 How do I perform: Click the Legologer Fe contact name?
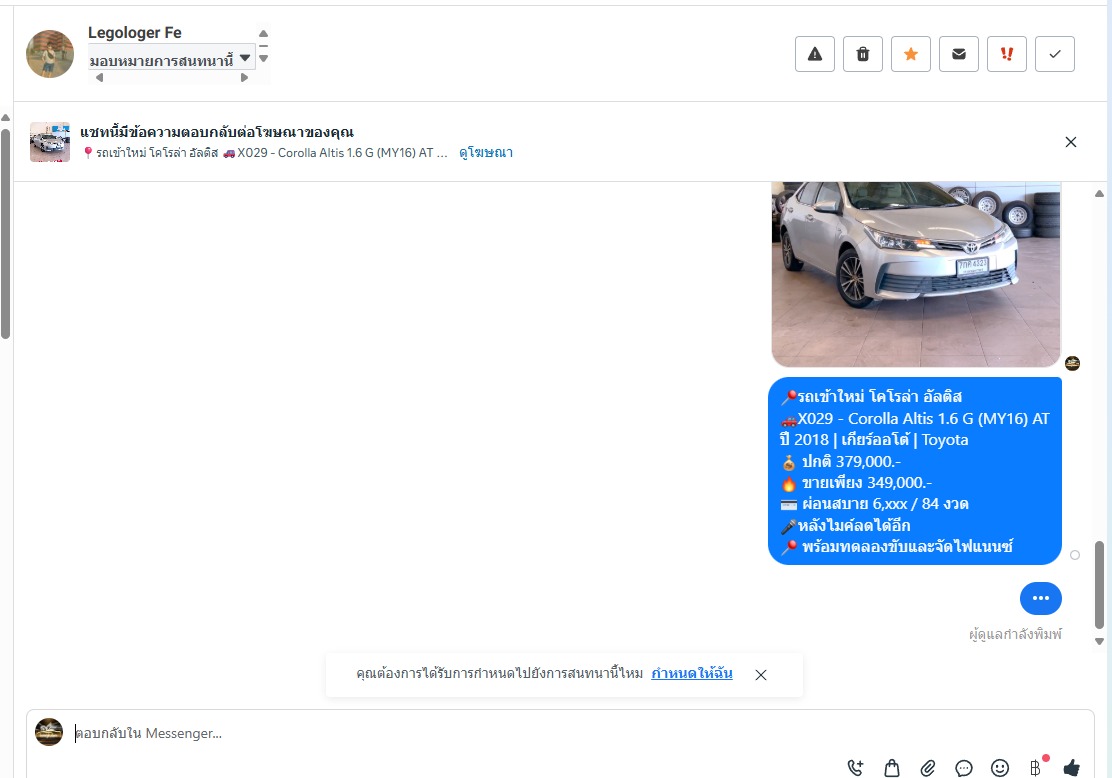[x=135, y=33]
